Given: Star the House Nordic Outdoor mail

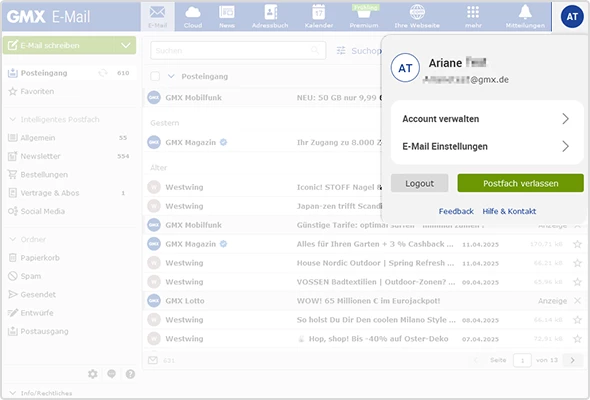Looking at the screenshot, I should click(577, 263).
